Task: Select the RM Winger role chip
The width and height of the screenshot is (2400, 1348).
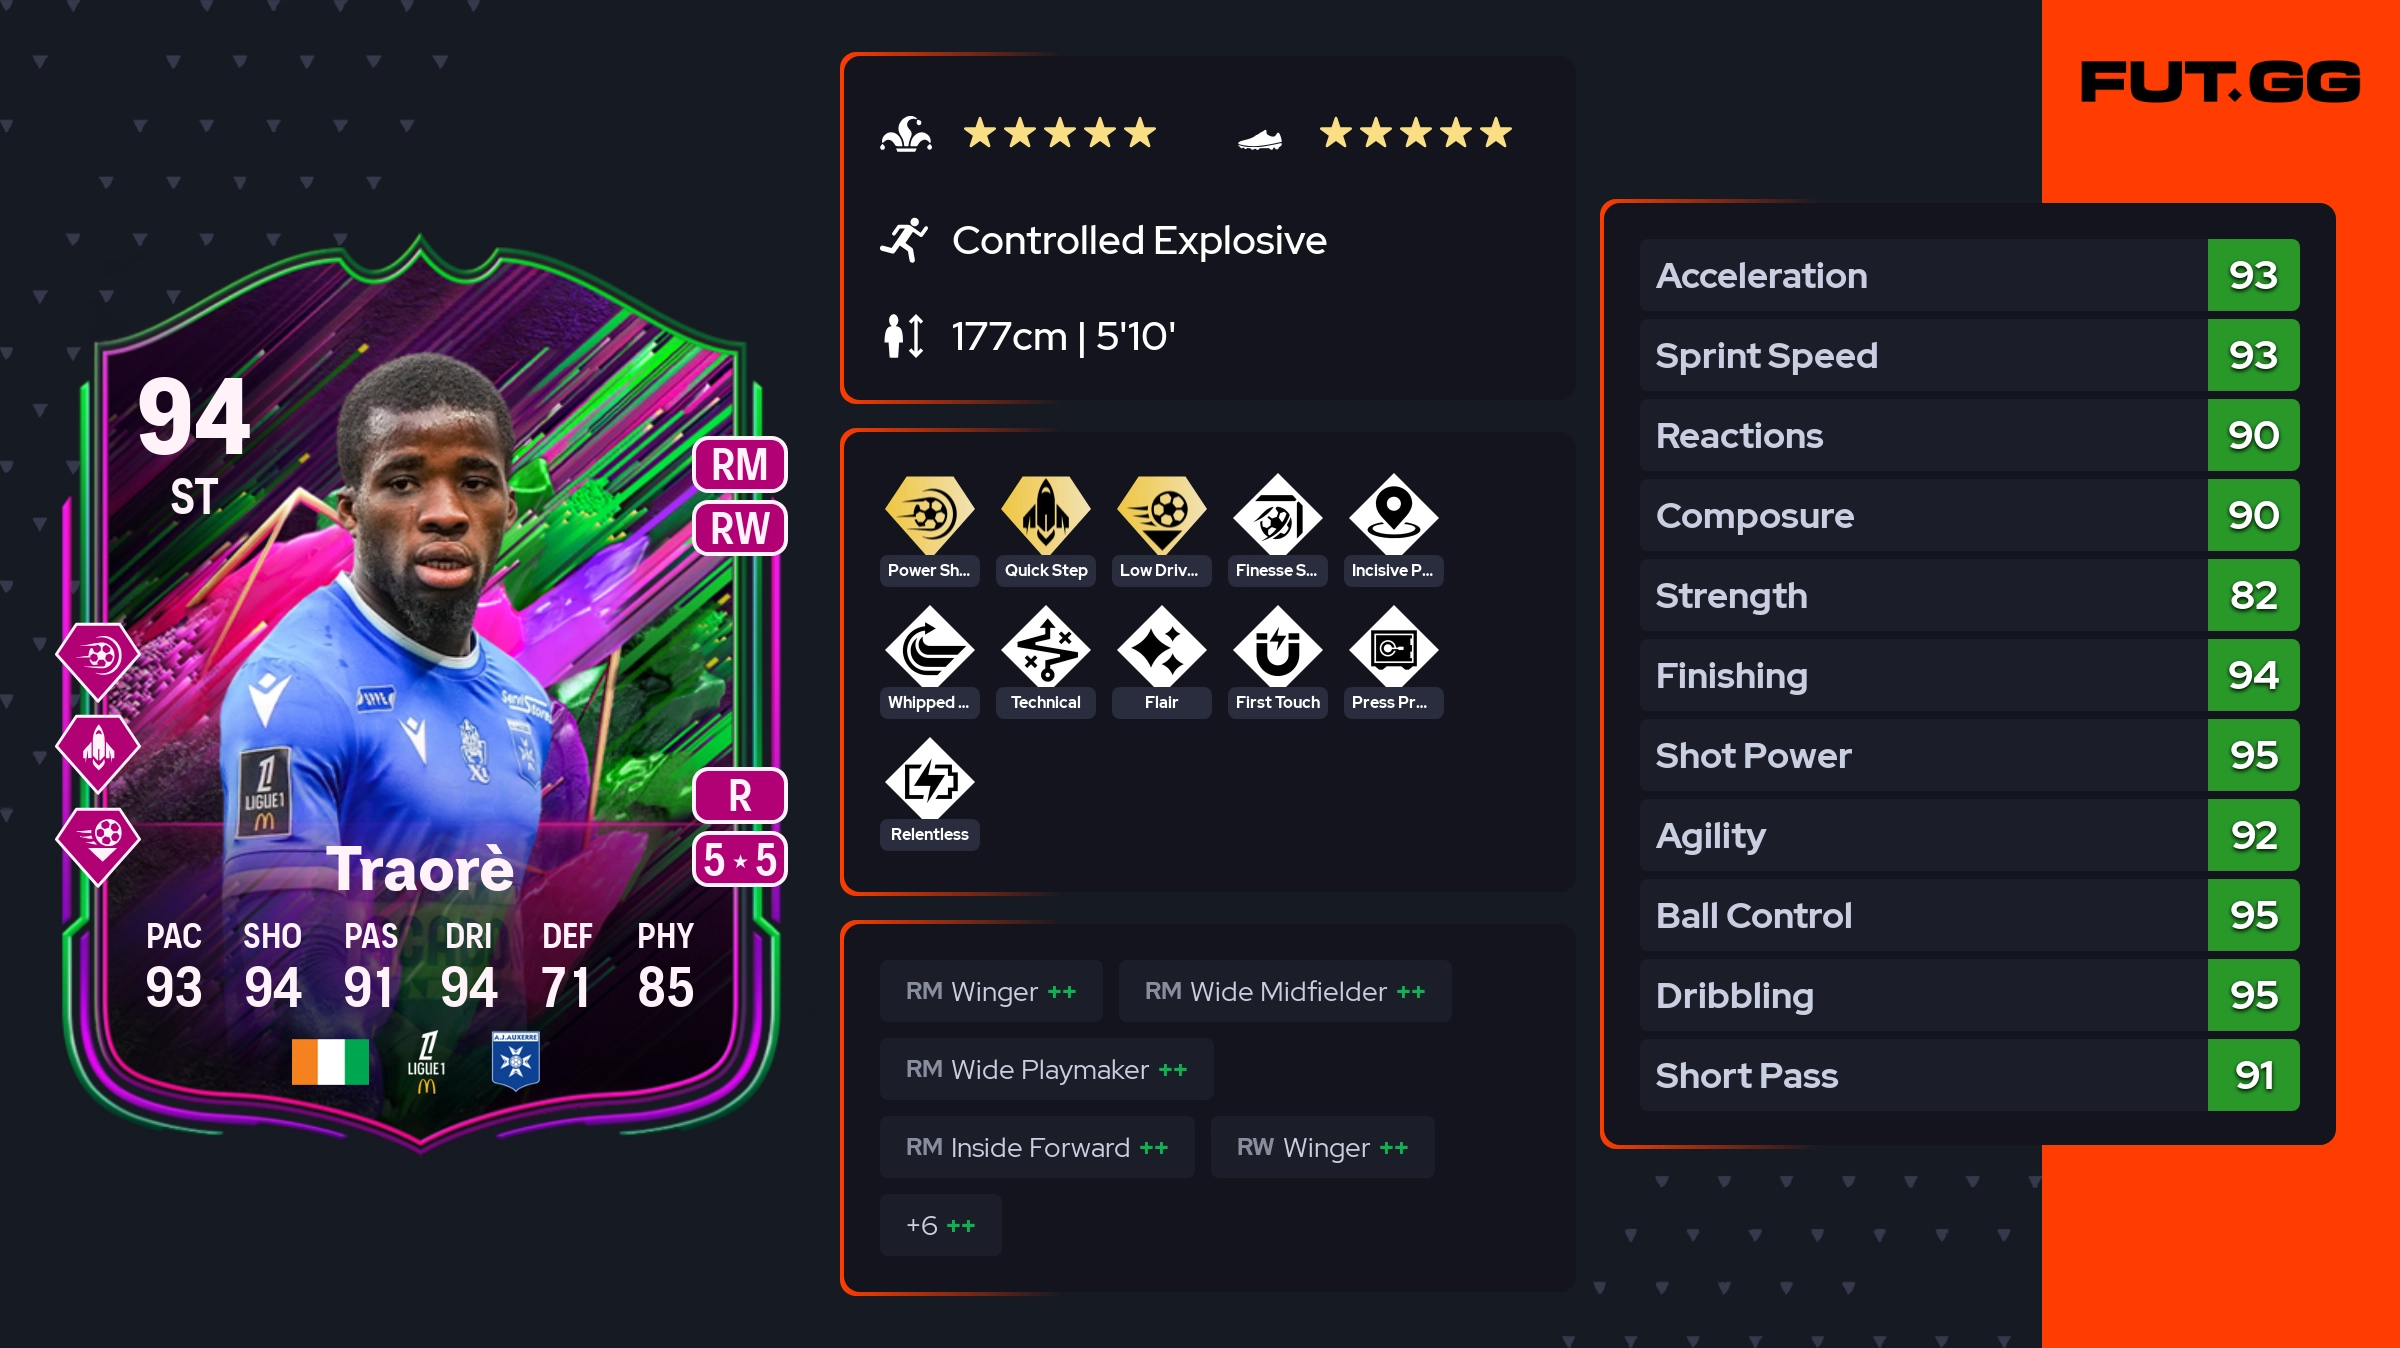Action: pyautogui.click(x=991, y=991)
